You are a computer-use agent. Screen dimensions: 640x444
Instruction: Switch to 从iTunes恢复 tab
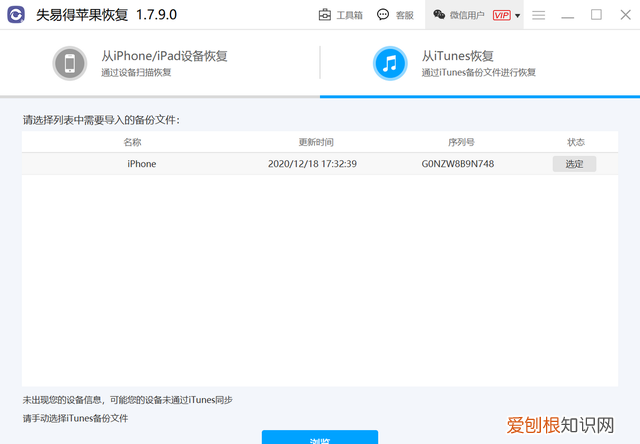pos(480,63)
